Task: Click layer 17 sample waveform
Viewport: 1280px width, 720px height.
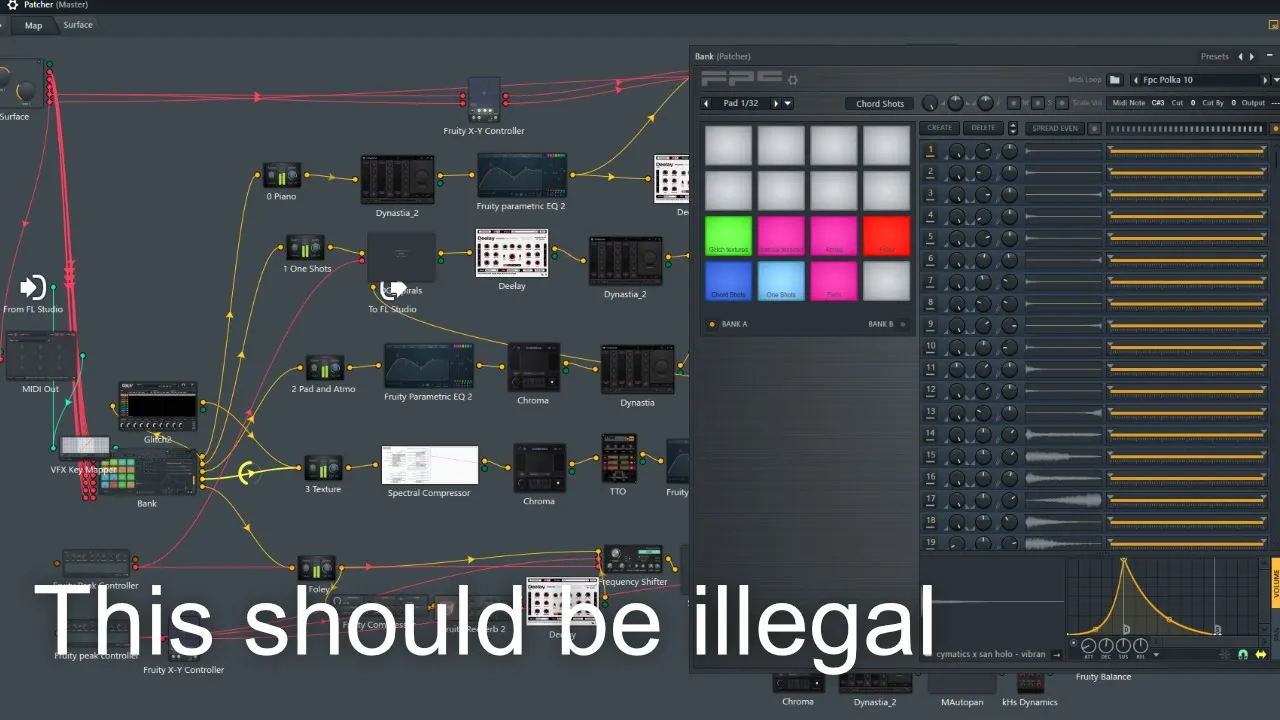Action: 1063,499
